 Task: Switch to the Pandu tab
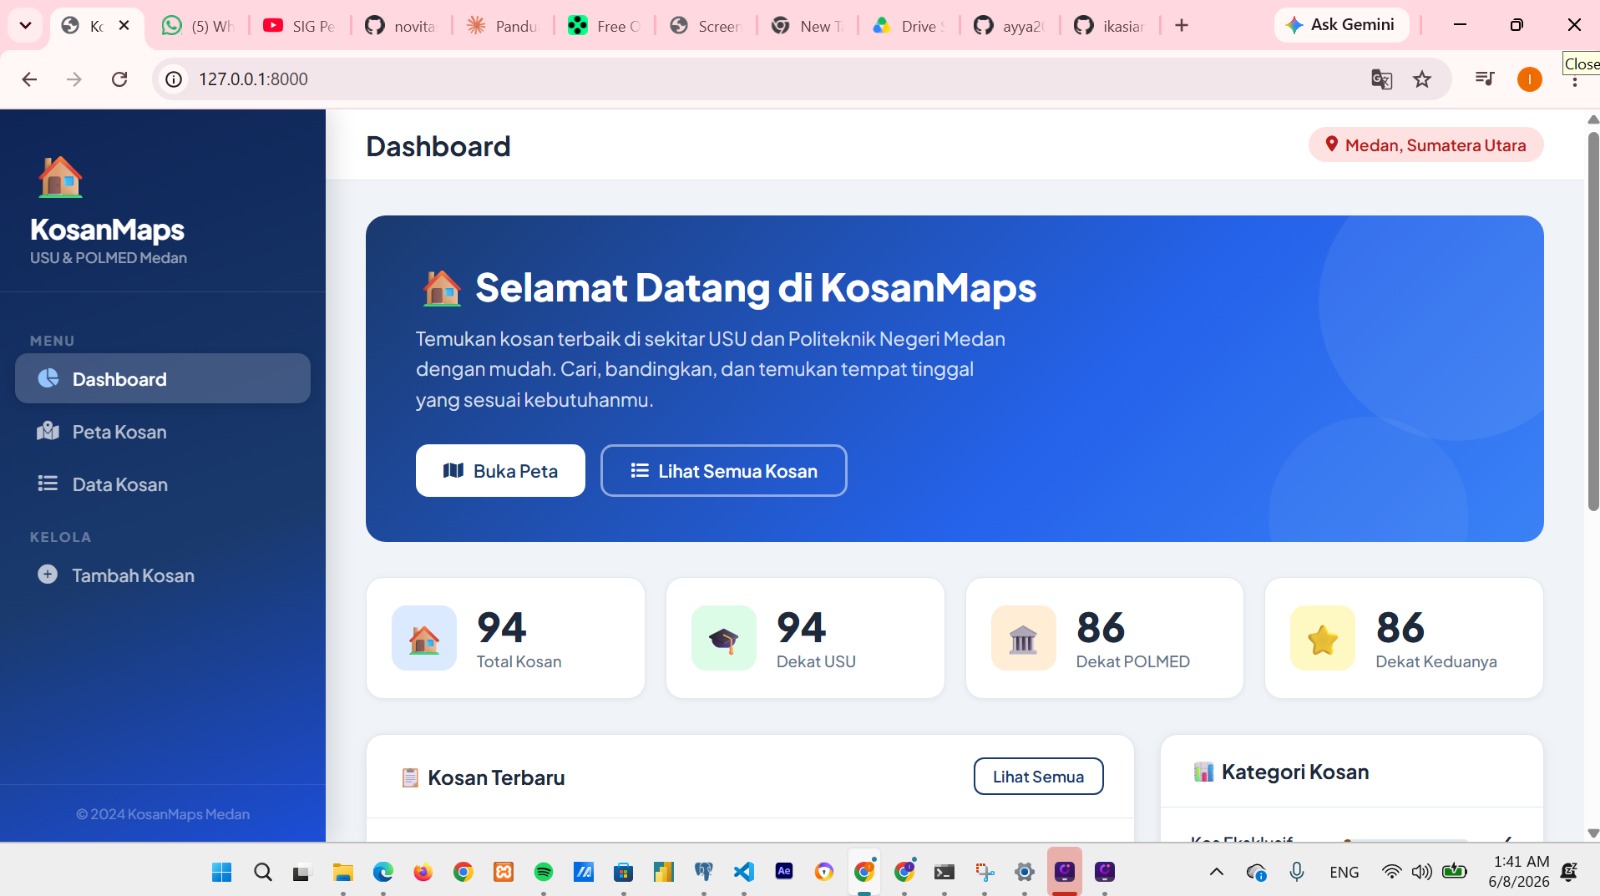click(503, 26)
